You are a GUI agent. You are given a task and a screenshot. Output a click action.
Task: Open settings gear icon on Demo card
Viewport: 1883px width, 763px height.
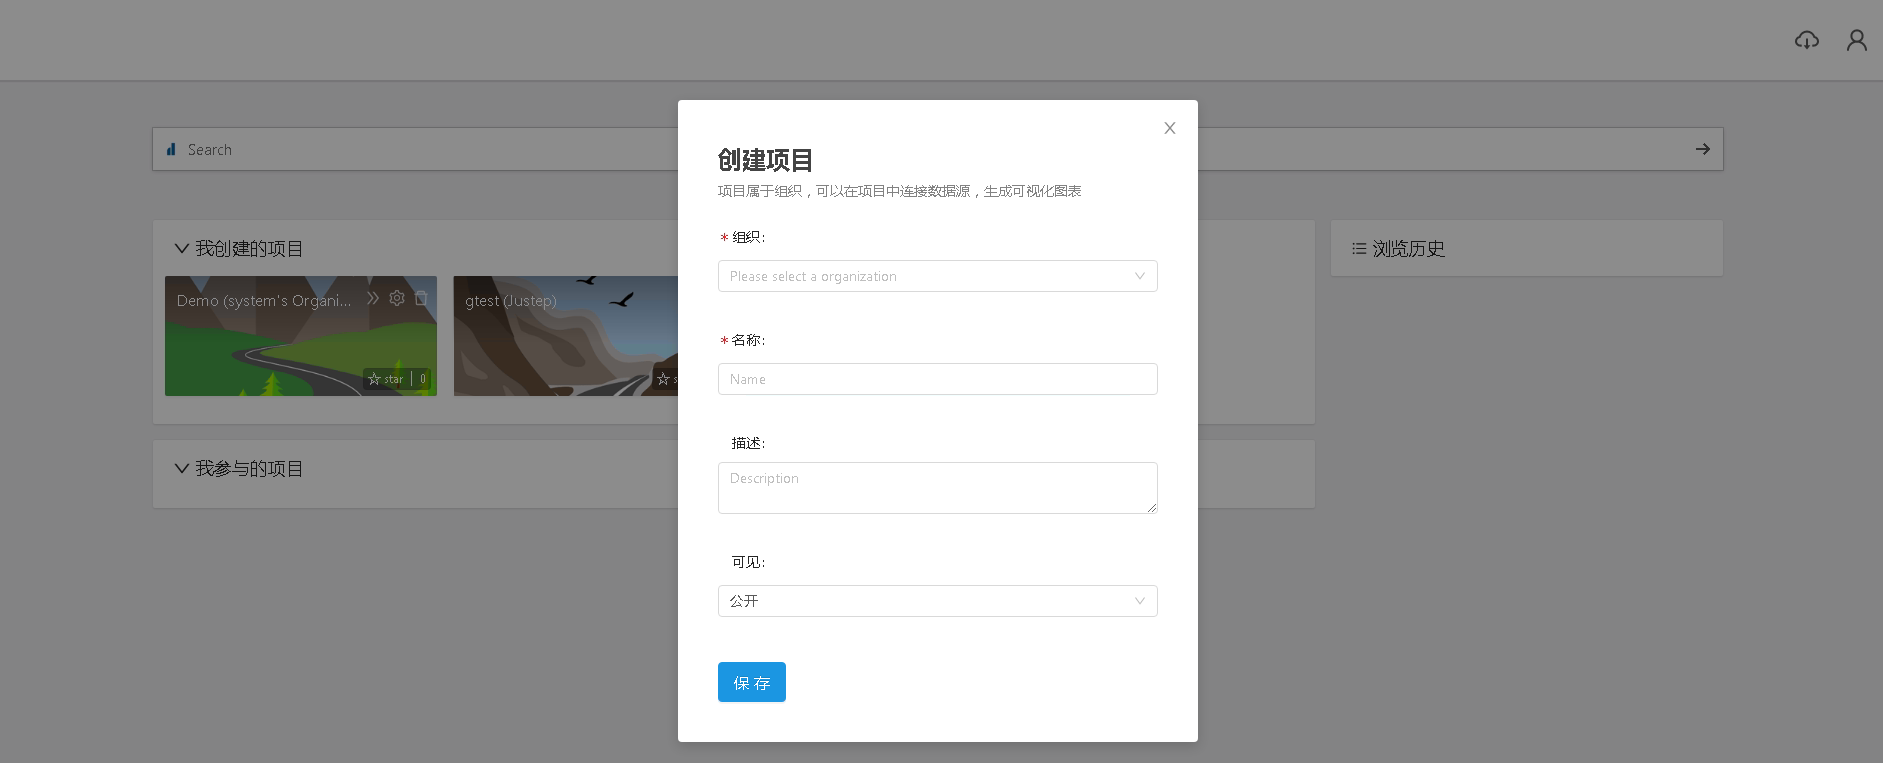click(x=397, y=298)
